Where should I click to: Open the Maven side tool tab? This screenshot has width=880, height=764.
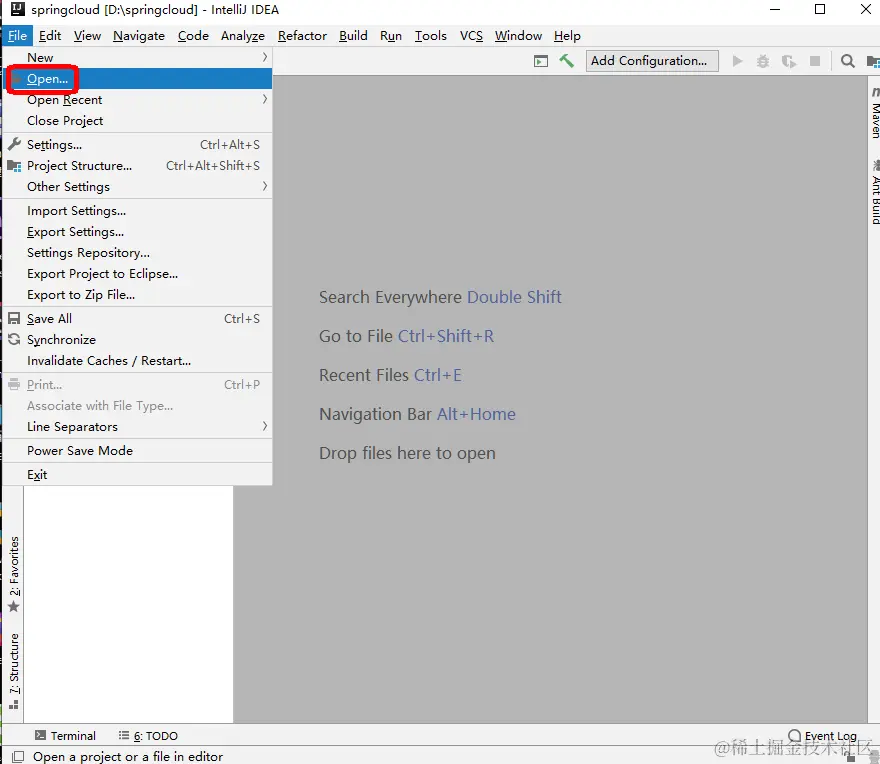[874, 113]
